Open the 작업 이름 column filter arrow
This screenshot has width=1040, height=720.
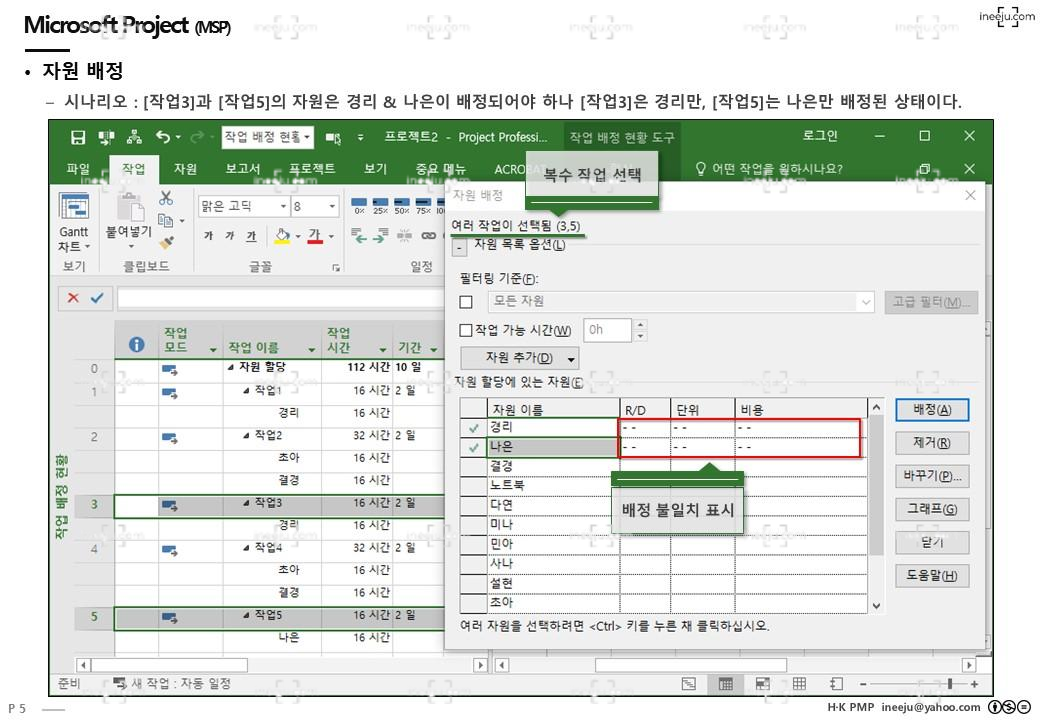pyautogui.click(x=311, y=349)
